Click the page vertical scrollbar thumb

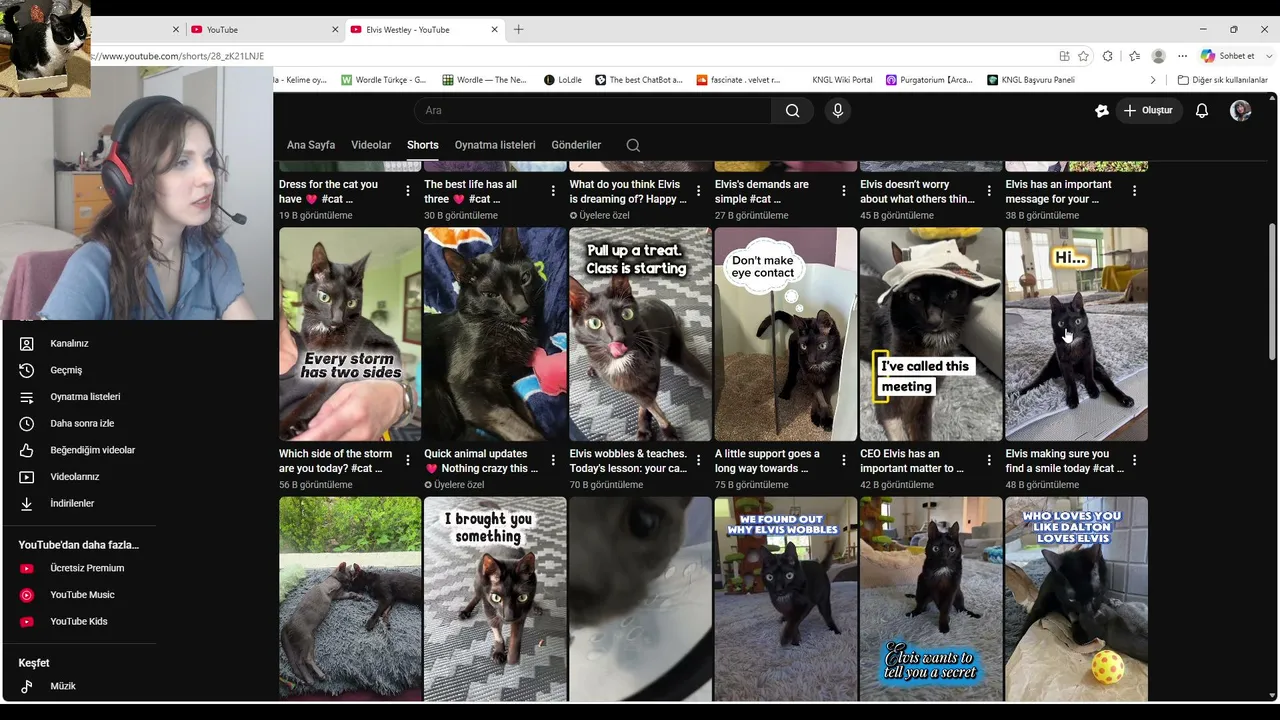(1272, 291)
